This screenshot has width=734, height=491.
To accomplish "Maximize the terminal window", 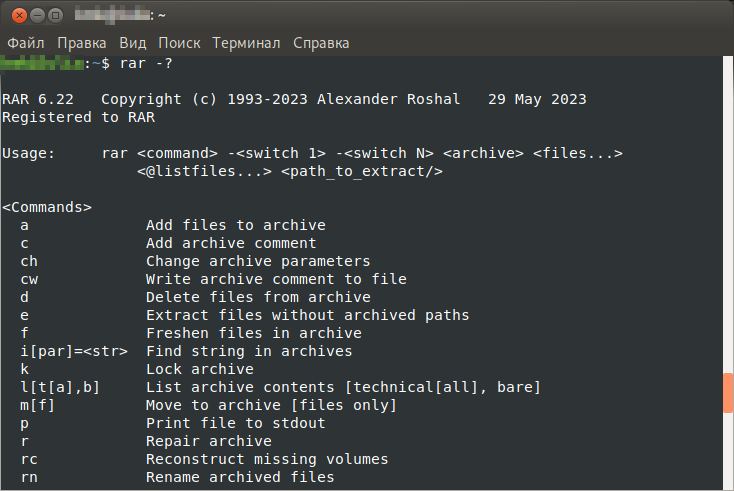I will tap(56, 15).
